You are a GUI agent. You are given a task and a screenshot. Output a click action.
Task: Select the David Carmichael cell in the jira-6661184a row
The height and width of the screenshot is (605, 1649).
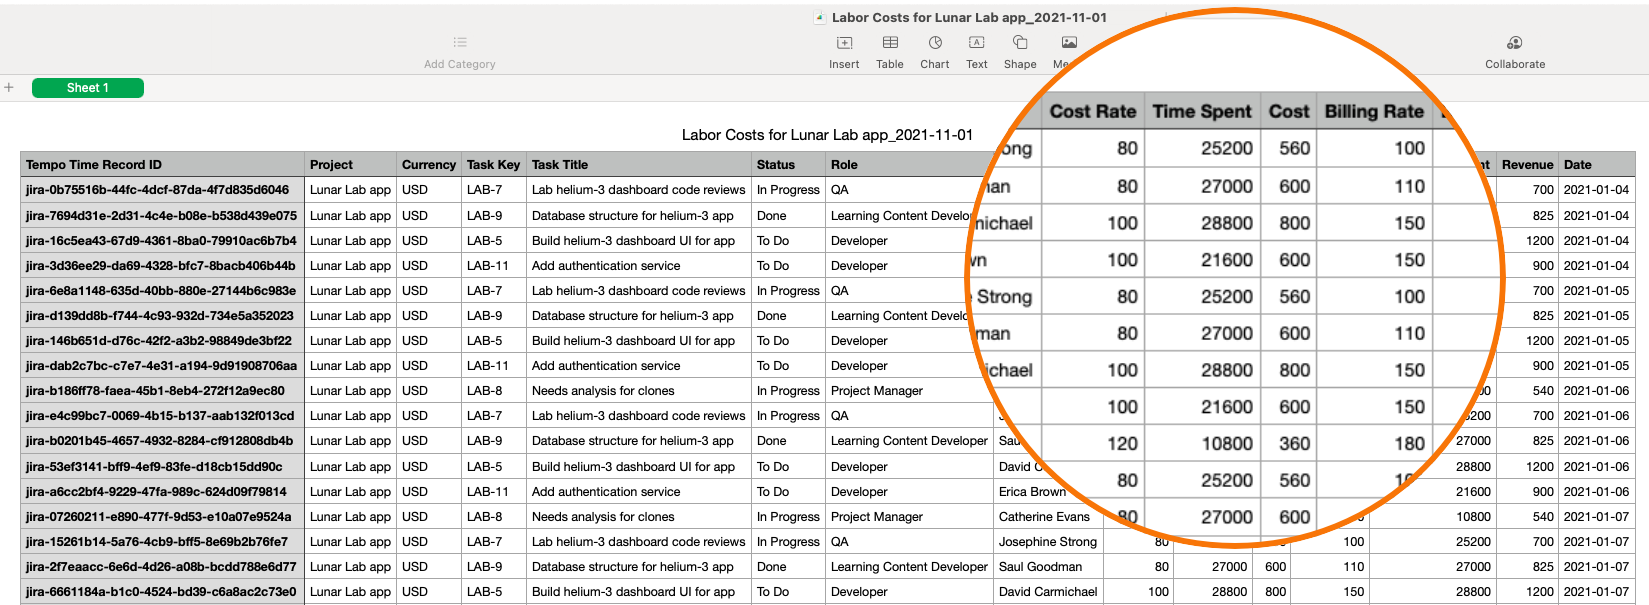point(1048,591)
